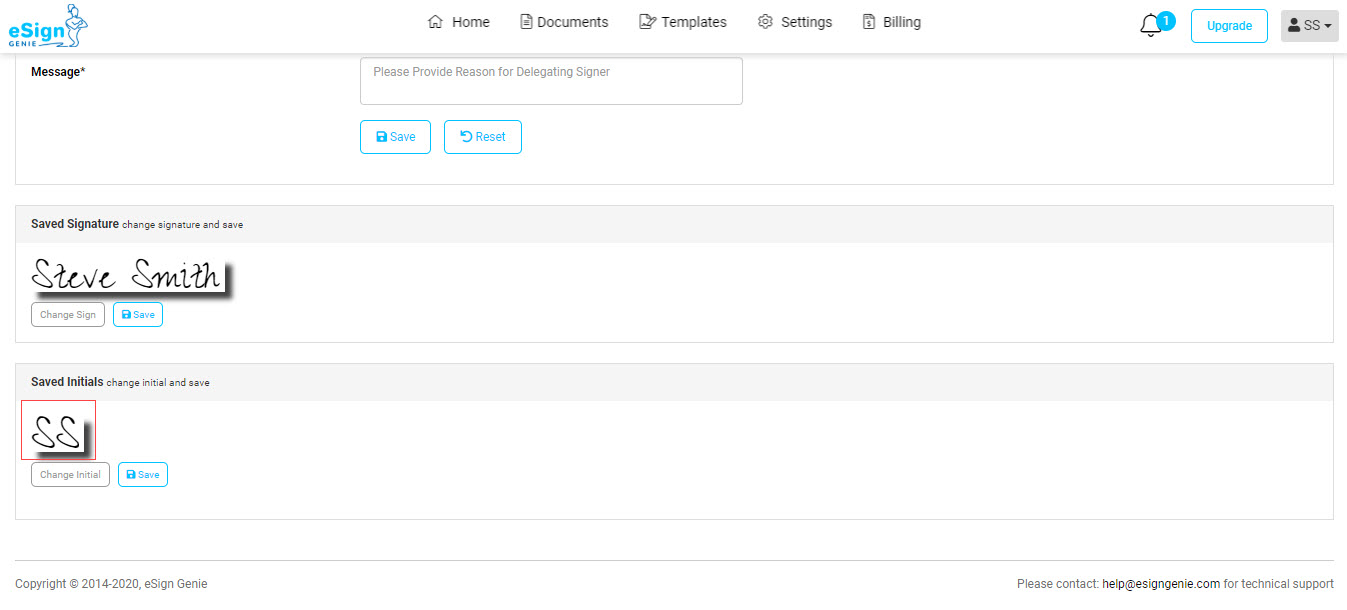This screenshot has height=610, width=1347.
Task: Save the delegation message
Action: pos(395,137)
